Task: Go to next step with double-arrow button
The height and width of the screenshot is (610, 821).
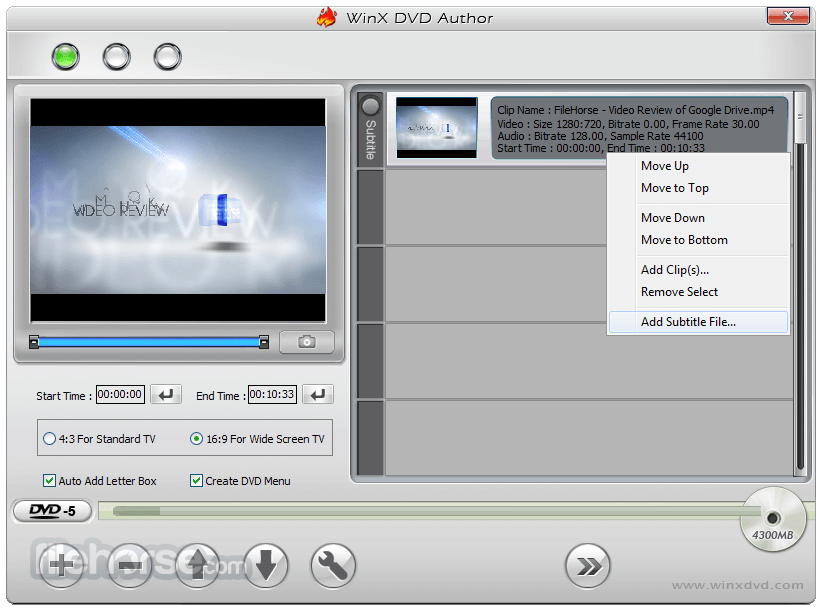Action: (x=588, y=566)
